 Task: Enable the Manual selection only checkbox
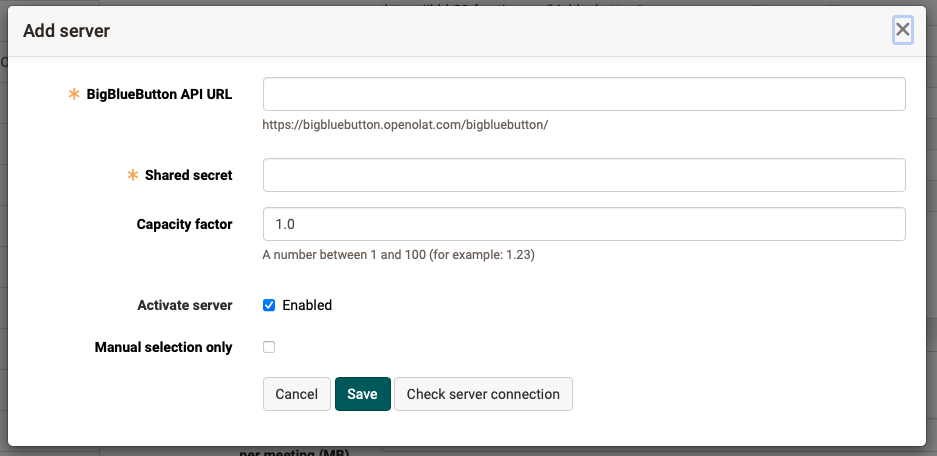(268, 347)
